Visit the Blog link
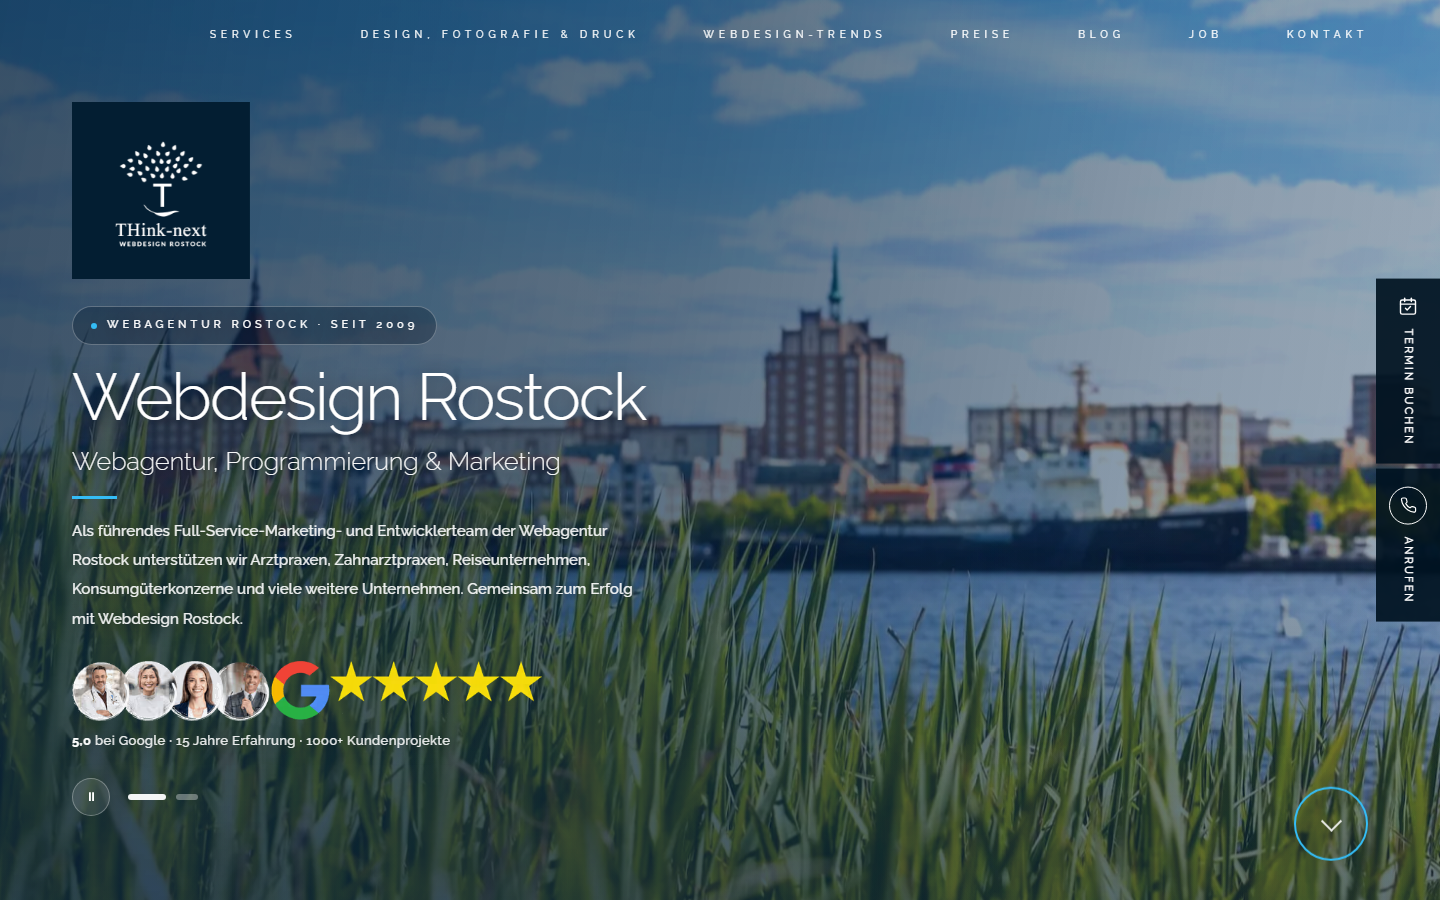 pos(1100,34)
